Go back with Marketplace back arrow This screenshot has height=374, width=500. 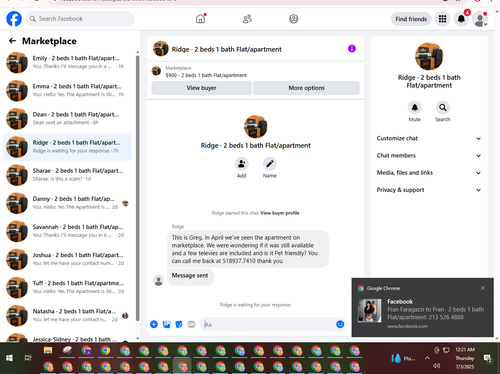[12, 41]
